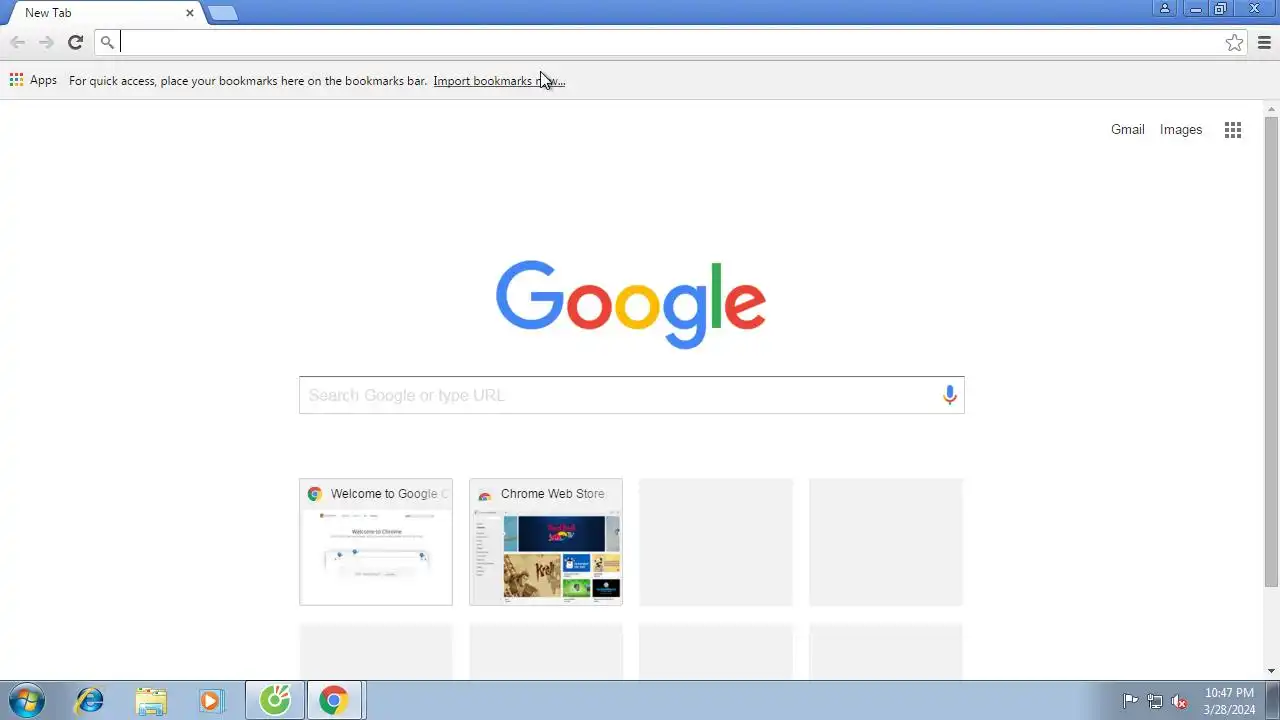The image size is (1280, 720).
Task: Click the muted volume tray icon
Action: (x=1180, y=701)
